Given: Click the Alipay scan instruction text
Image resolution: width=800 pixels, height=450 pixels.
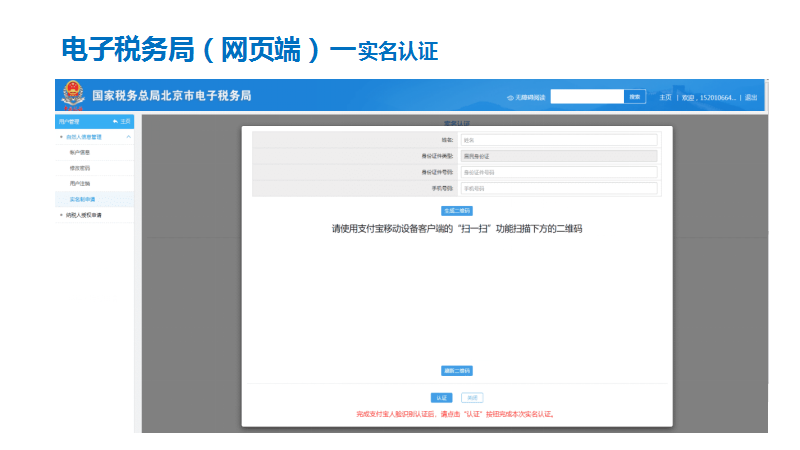Looking at the screenshot, I should click(x=457, y=229).
